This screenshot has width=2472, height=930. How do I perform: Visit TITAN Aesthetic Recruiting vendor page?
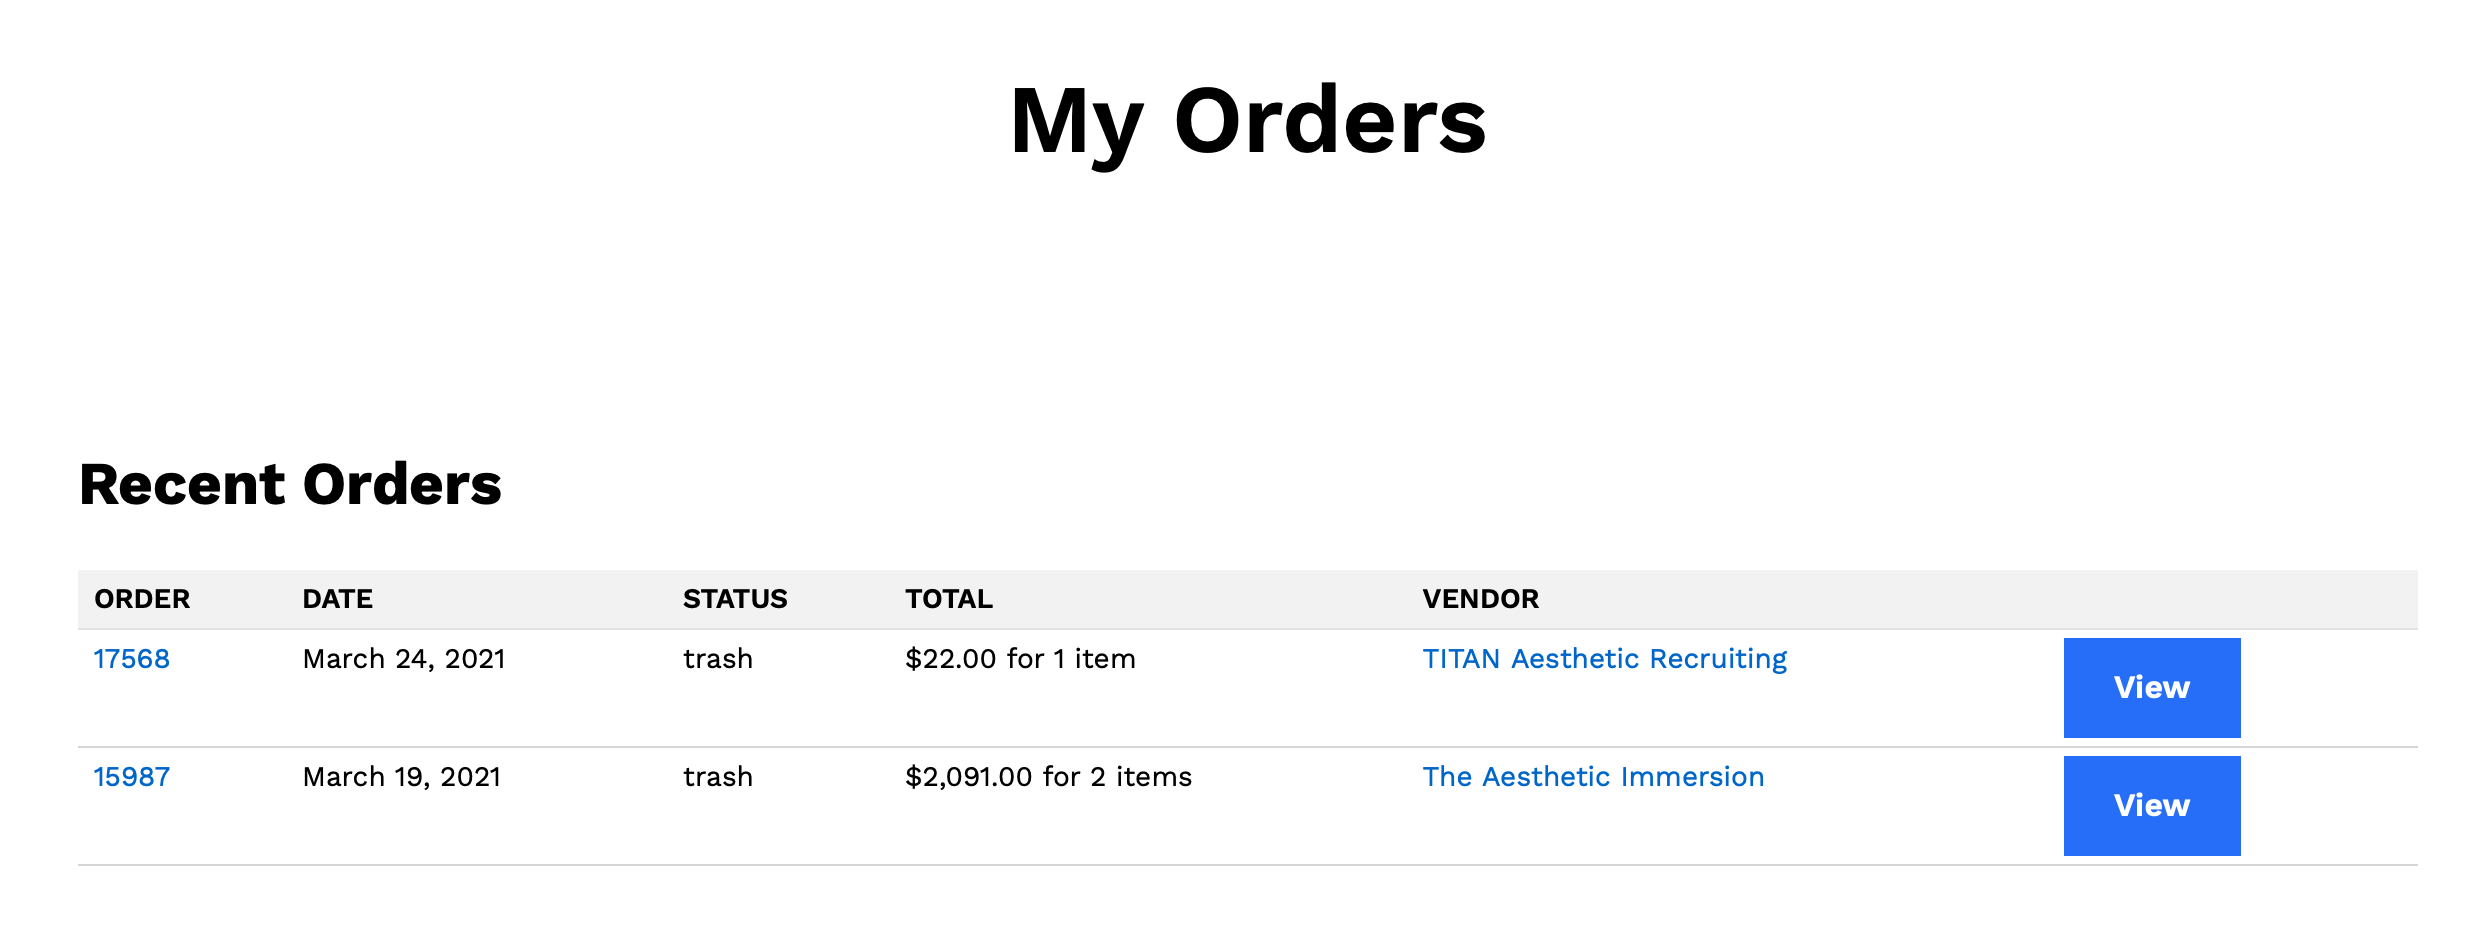1604,659
